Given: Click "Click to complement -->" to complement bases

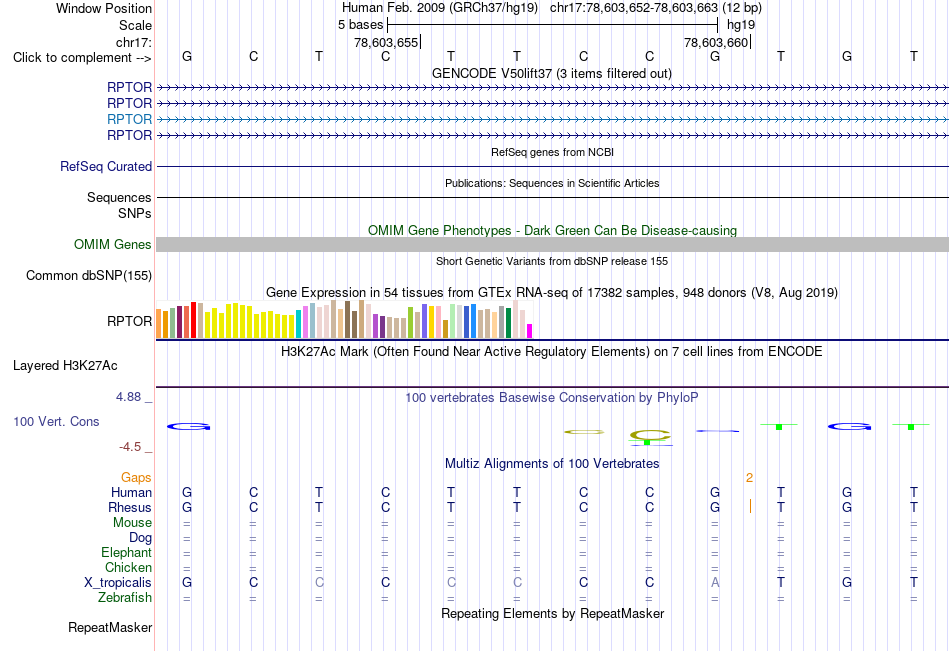Looking at the screenshot, I should click(x=82, y=58).
